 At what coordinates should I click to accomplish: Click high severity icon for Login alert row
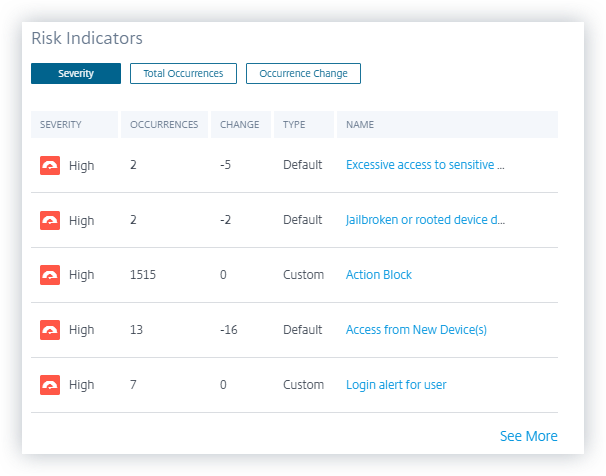pyautogui.click(x=49, y=385)
